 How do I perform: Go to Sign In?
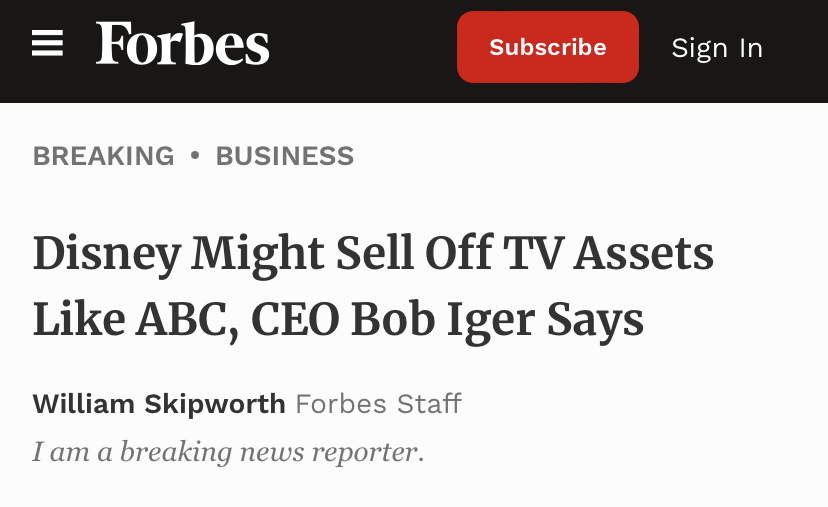(x=717, y=48)
